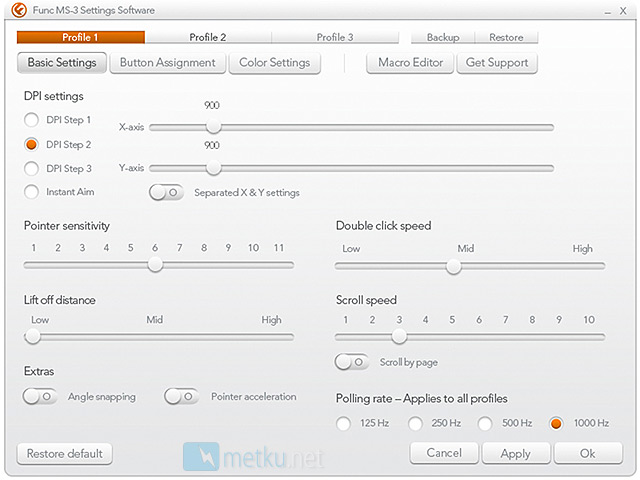Image resolution: width=640 pixels, height=480 pixels.
Task: Apply the current settings
Action: (516, 453)
